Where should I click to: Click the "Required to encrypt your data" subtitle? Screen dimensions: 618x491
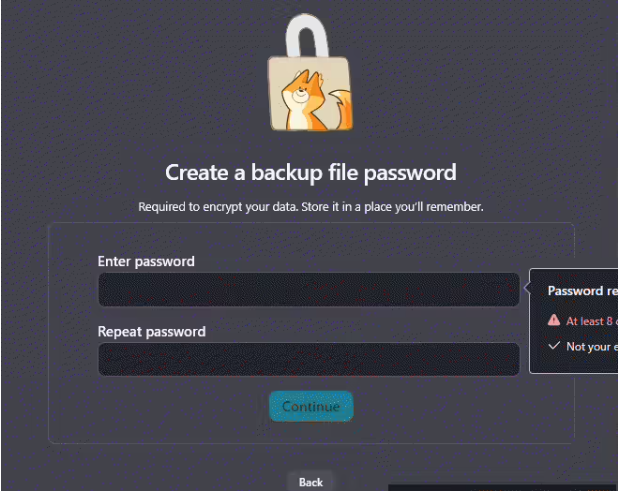point(310,207)
